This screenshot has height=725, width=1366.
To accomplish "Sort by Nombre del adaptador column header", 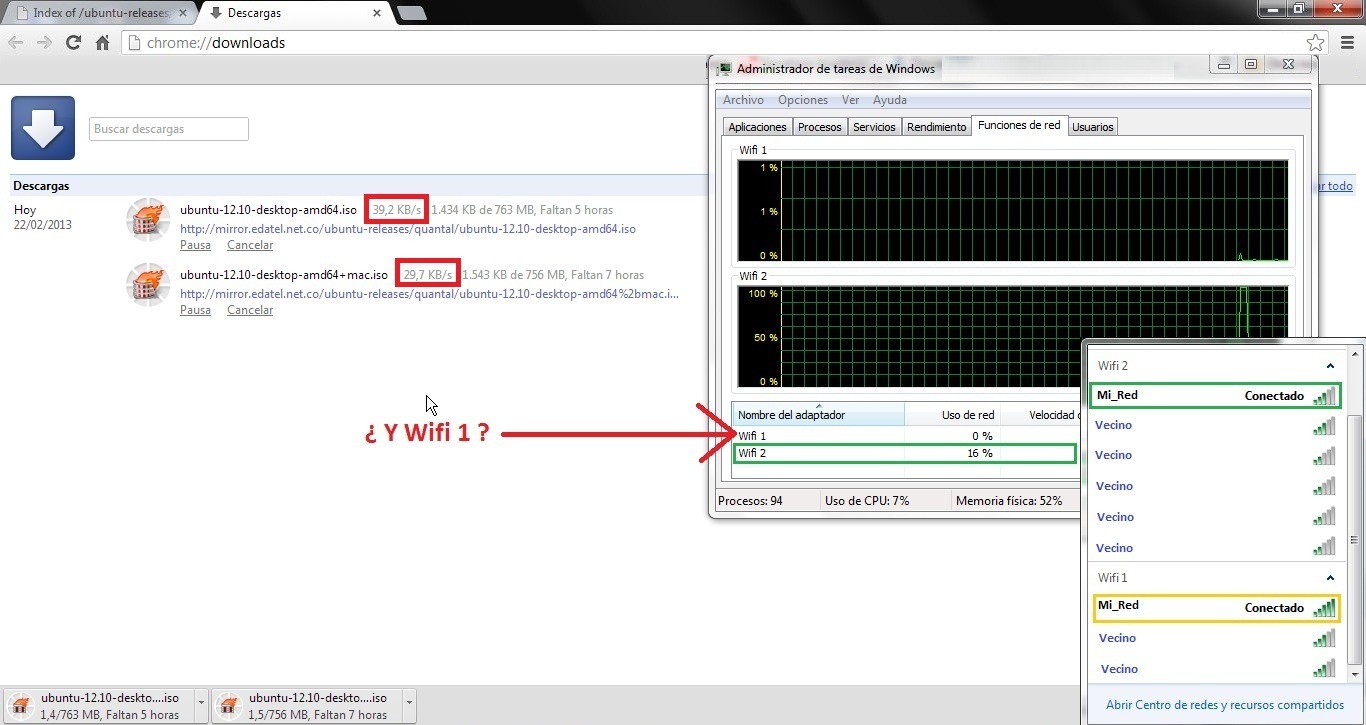I will pyautogui.click(x=818, y=415).
